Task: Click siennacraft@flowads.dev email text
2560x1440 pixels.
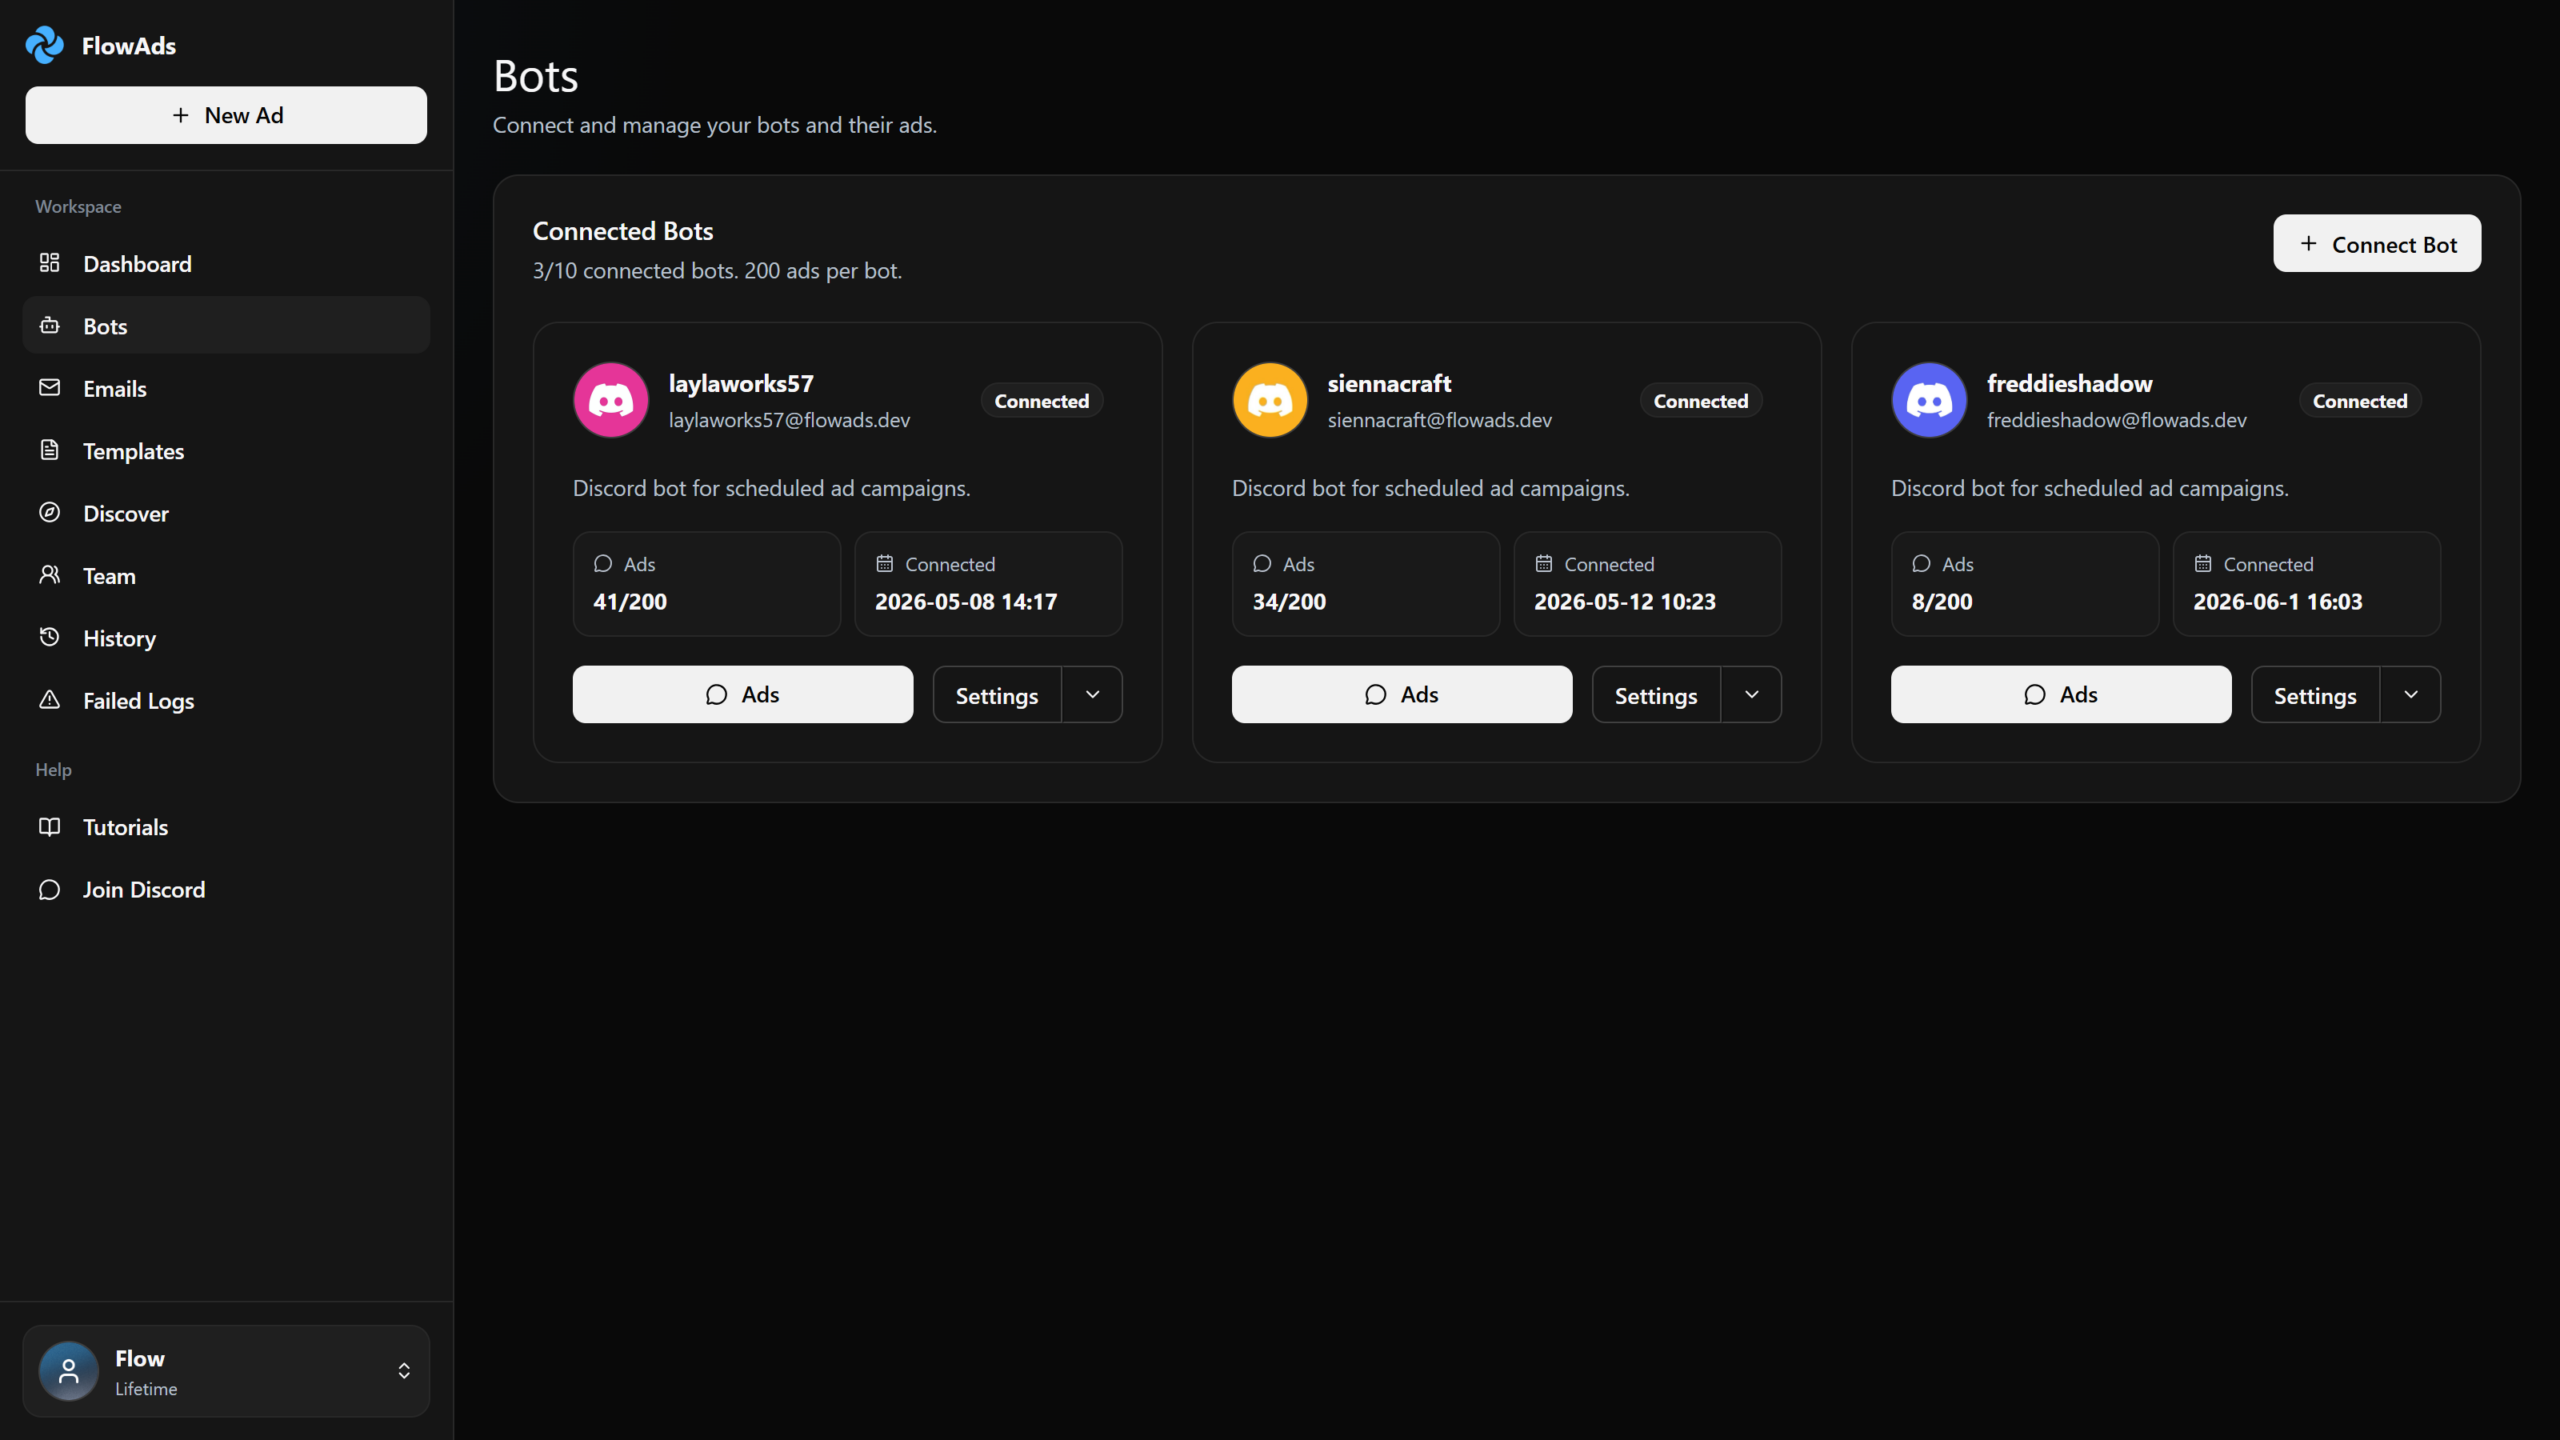Action: coord(1440,421)
